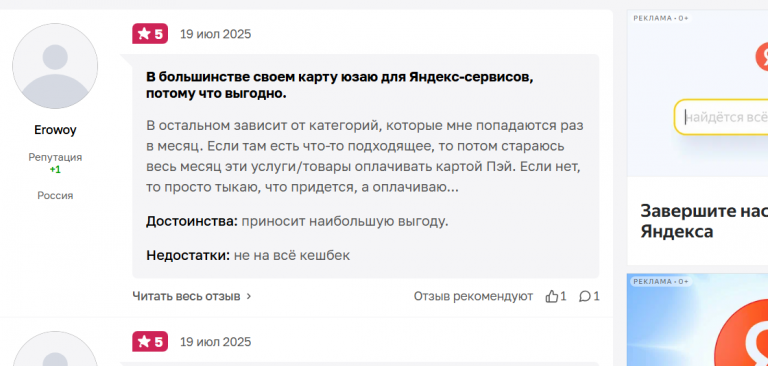Click the thumbs-up like icon
The image size is (768, 366).
tap(552, 296)
